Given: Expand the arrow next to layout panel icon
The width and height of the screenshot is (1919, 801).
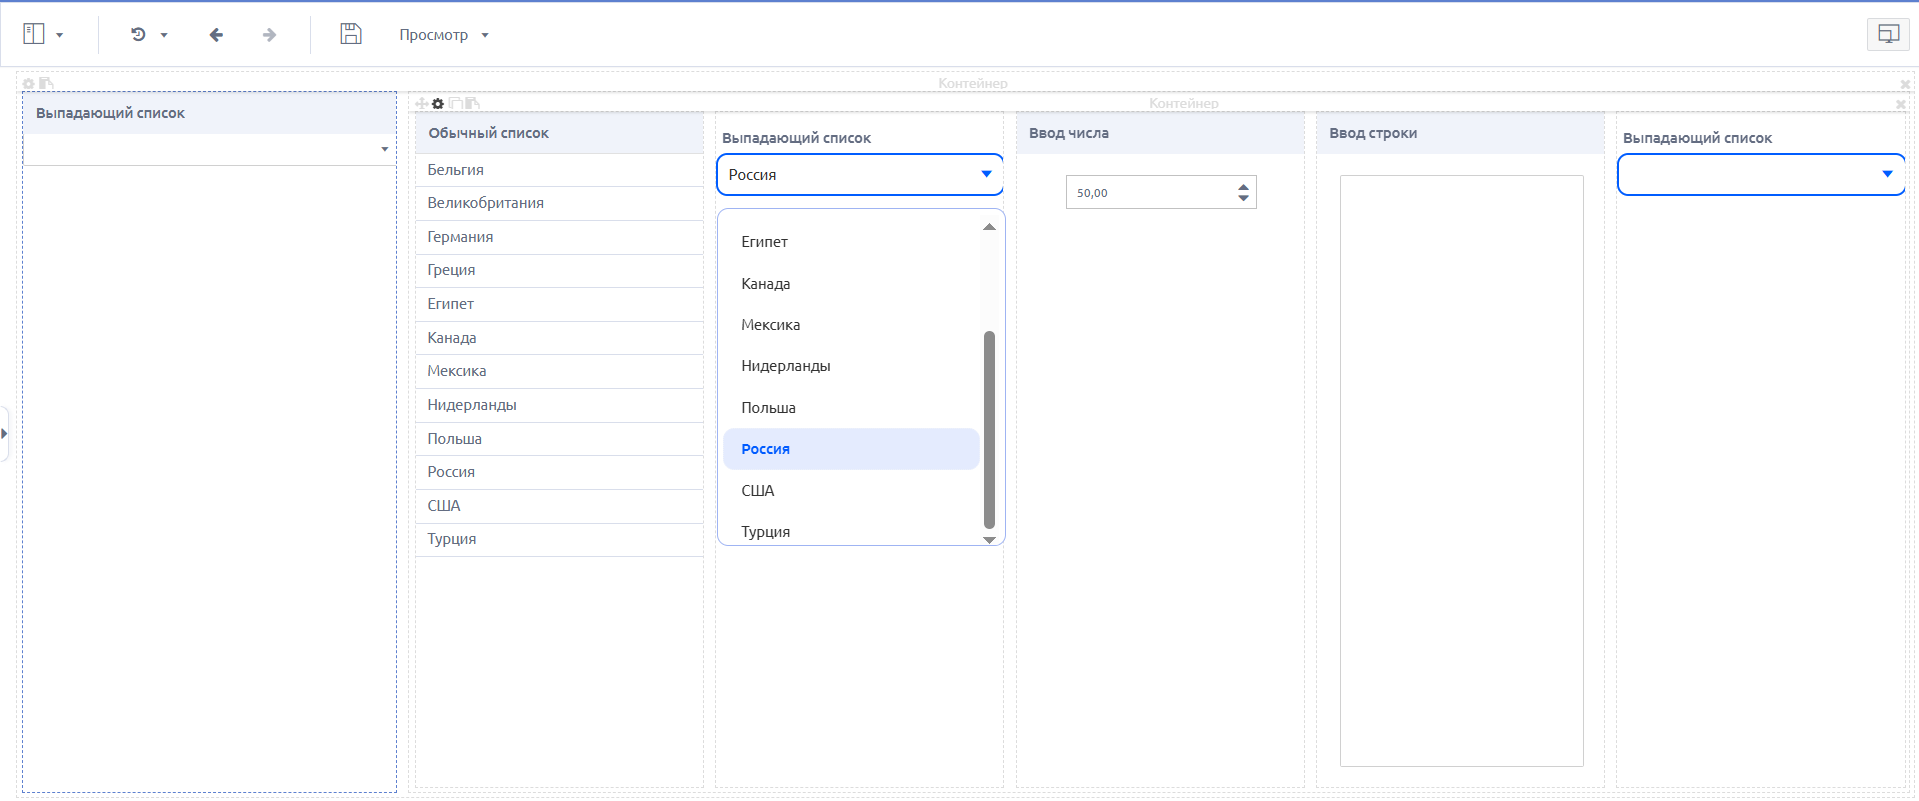Looking at the screenshot, I should tap(60, 35).
